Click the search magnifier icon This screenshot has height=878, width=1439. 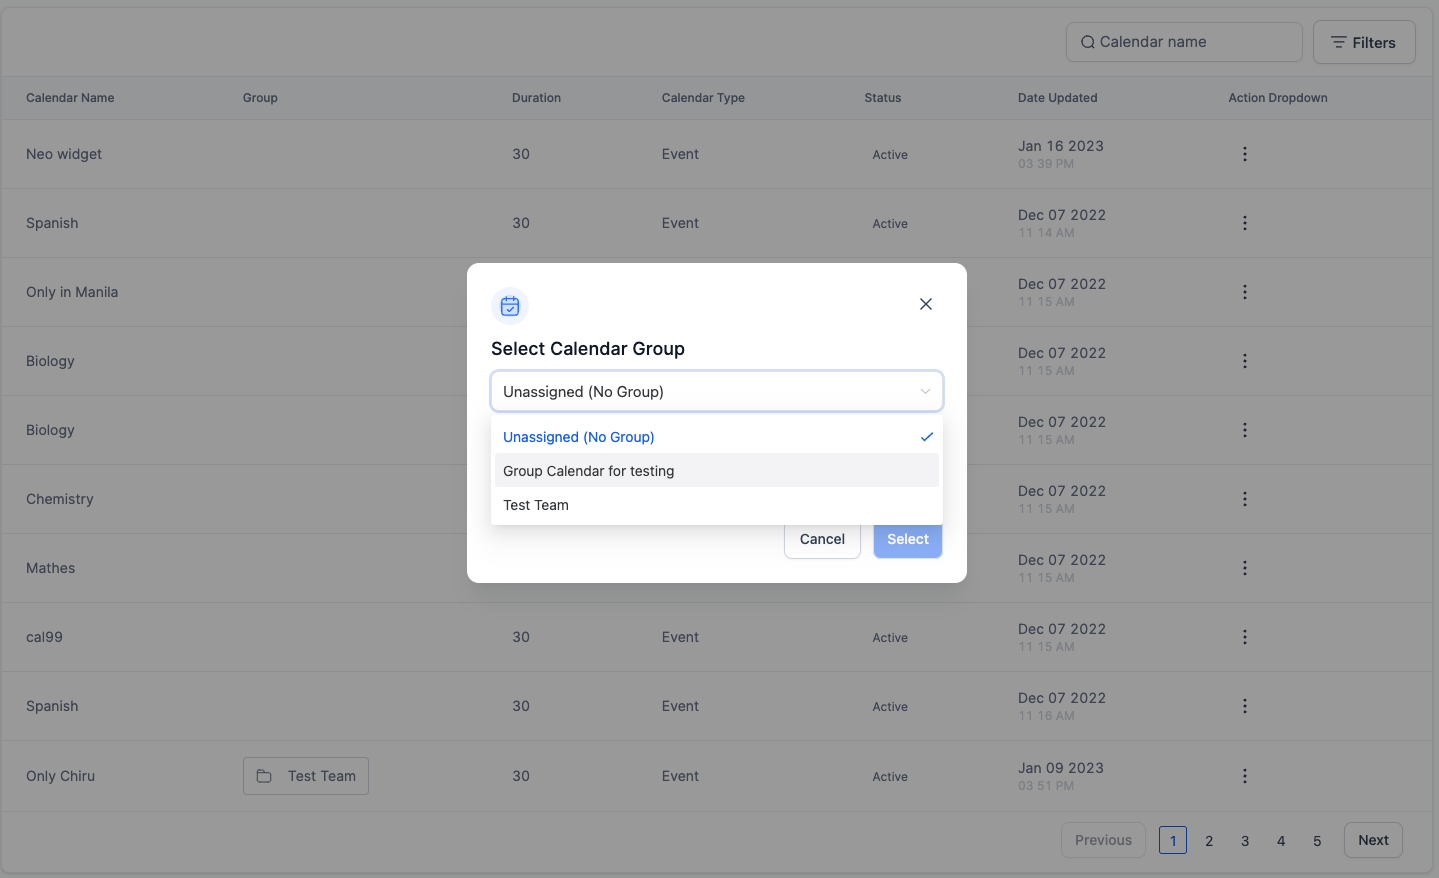[x=1087, y=42]
